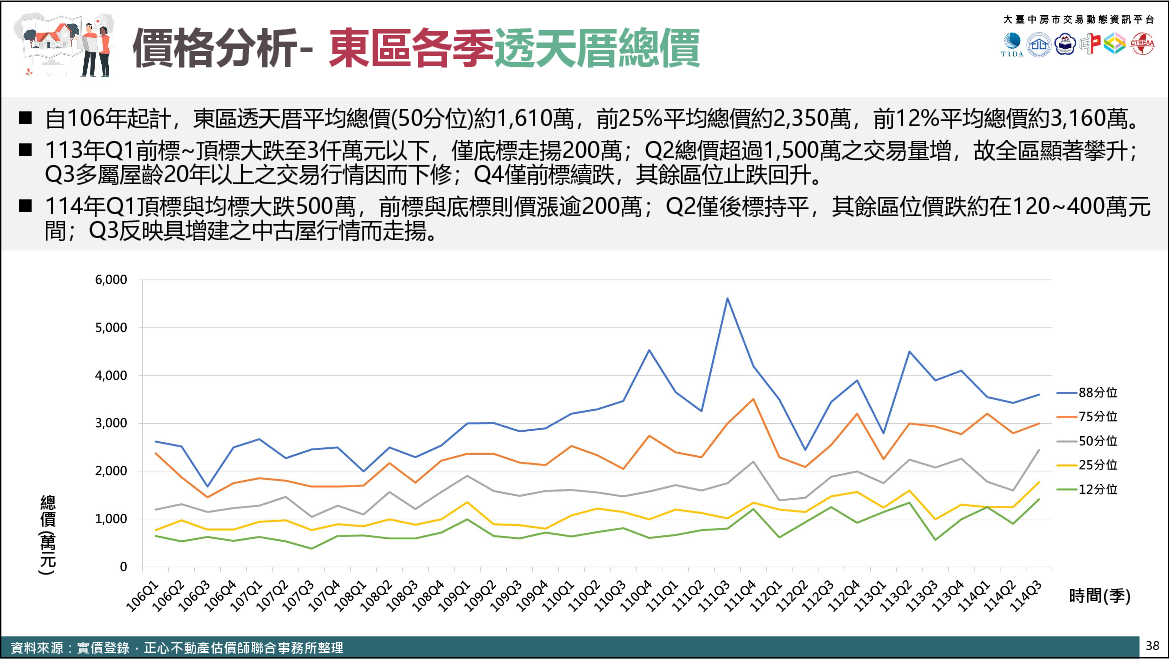Click the 111Q3 peak on the blue line

pyautogui.click(x=727, y=298)
